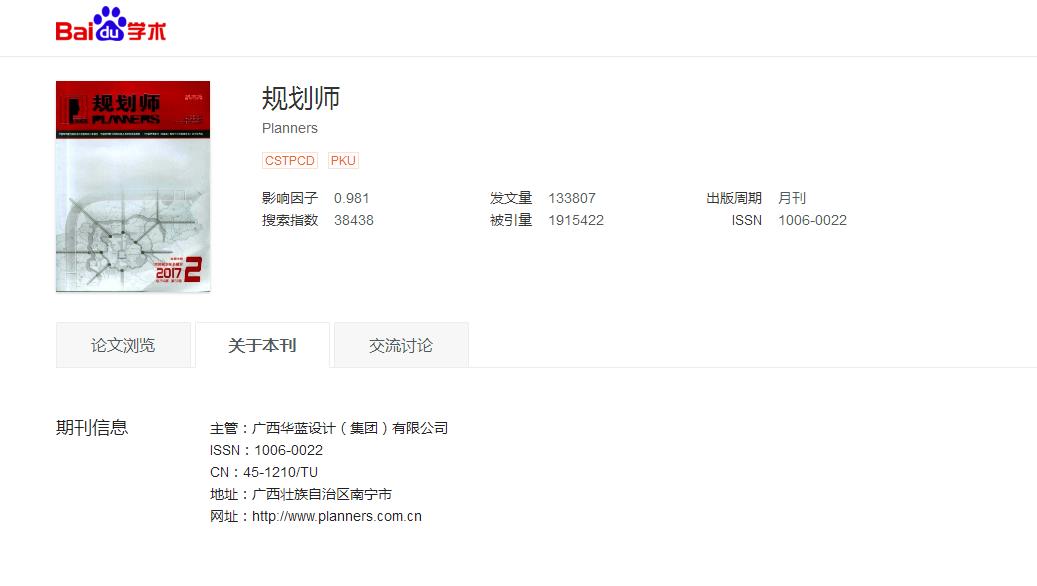This screenshot has width=1037, height=586.
Task: Click the 主管 广西华蓝设计 line
Action: tap(329, 429)
